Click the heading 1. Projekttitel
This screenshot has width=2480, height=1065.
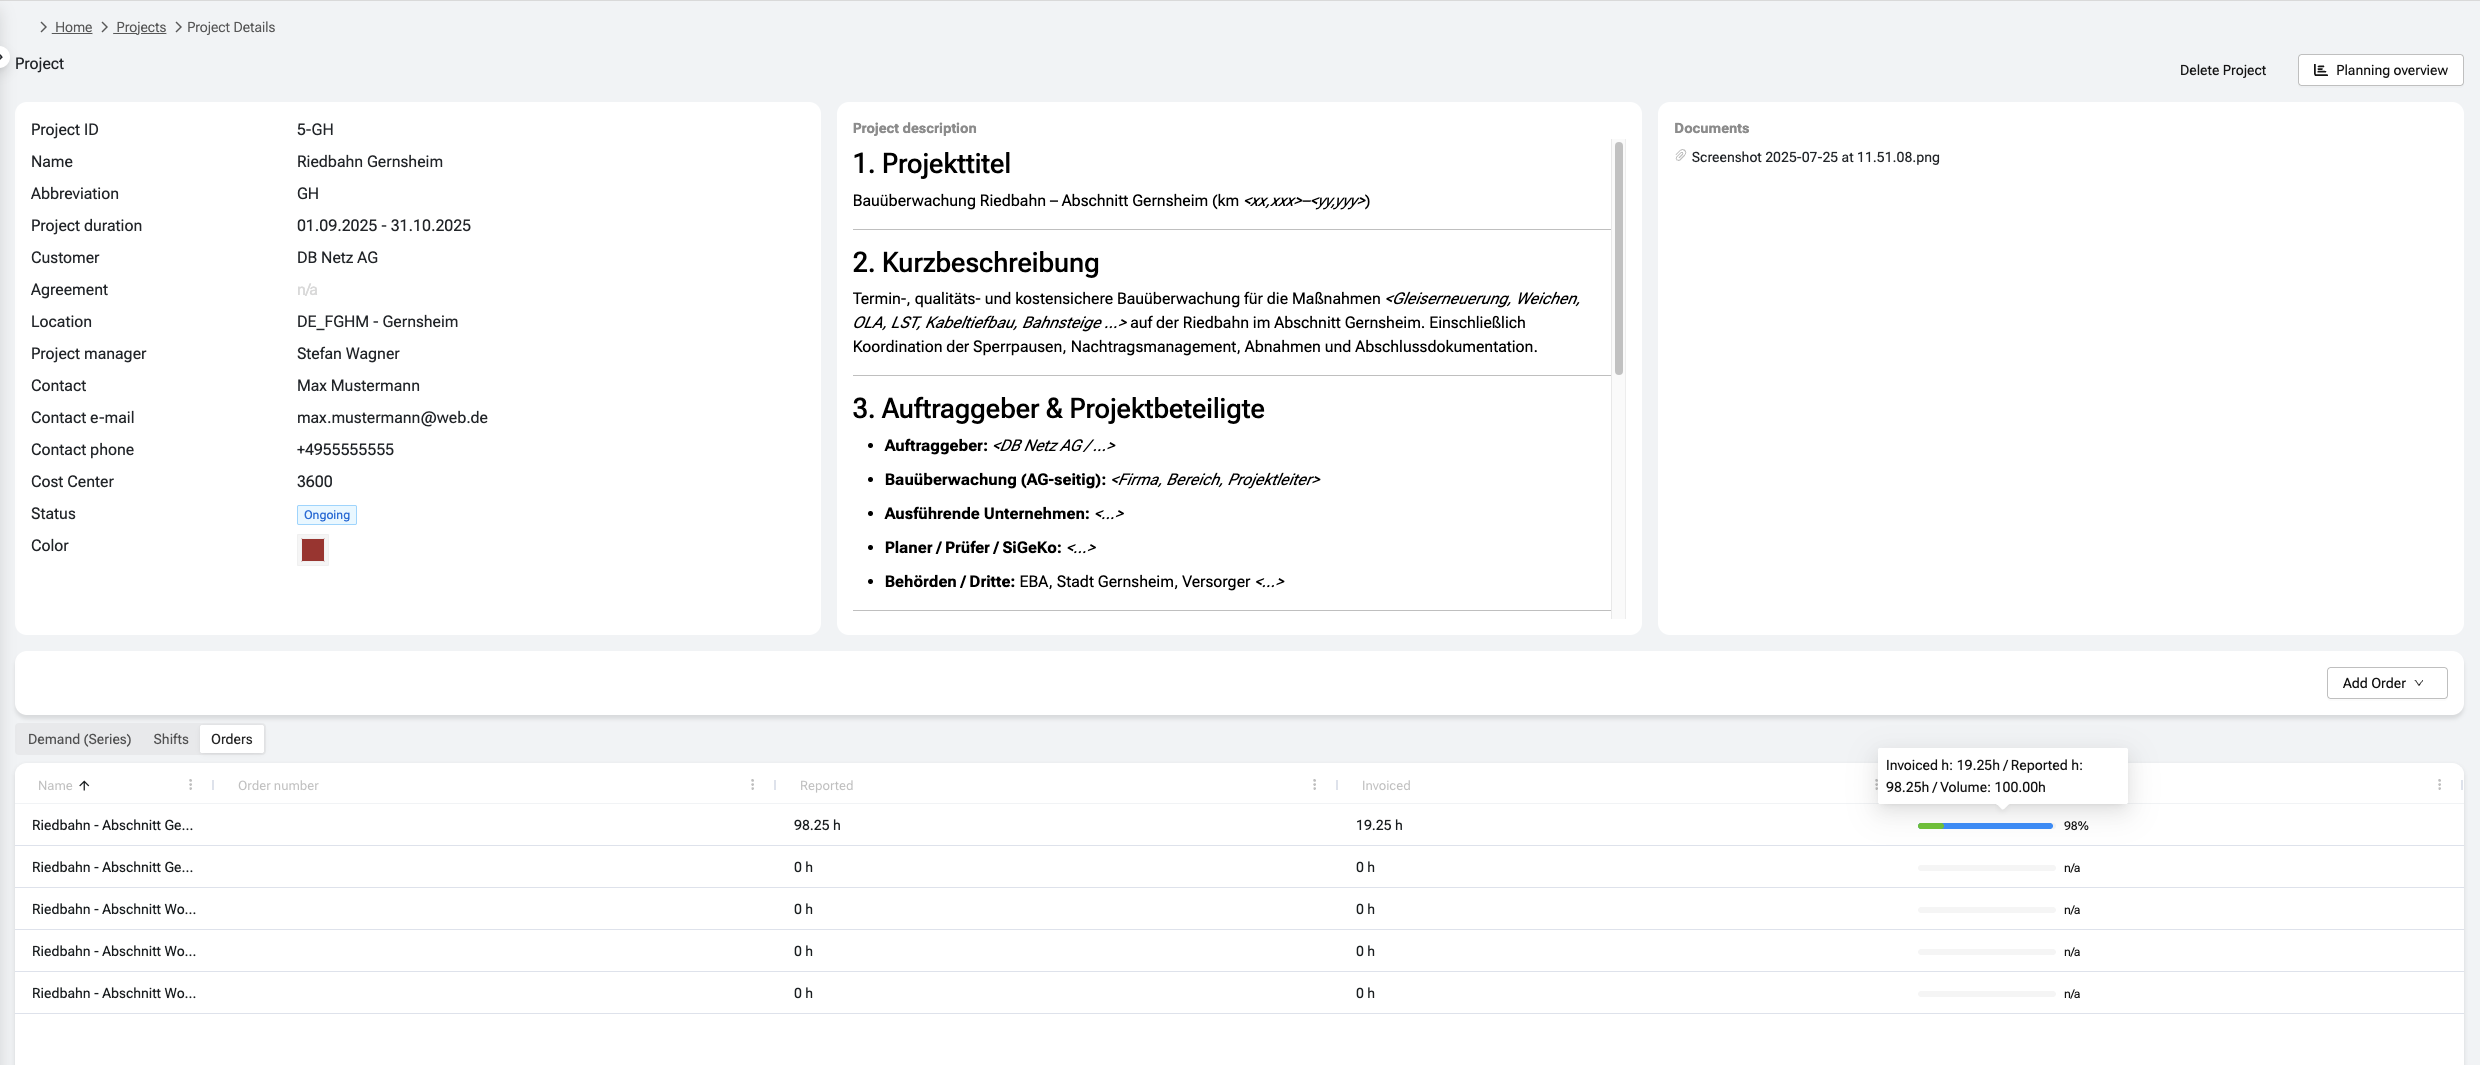pyautogui.click(x=931, y=163)
